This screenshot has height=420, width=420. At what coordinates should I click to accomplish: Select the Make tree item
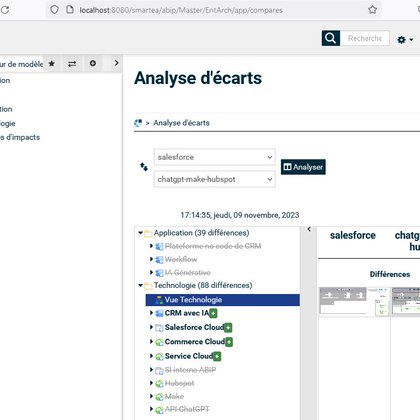coord(174,396)
